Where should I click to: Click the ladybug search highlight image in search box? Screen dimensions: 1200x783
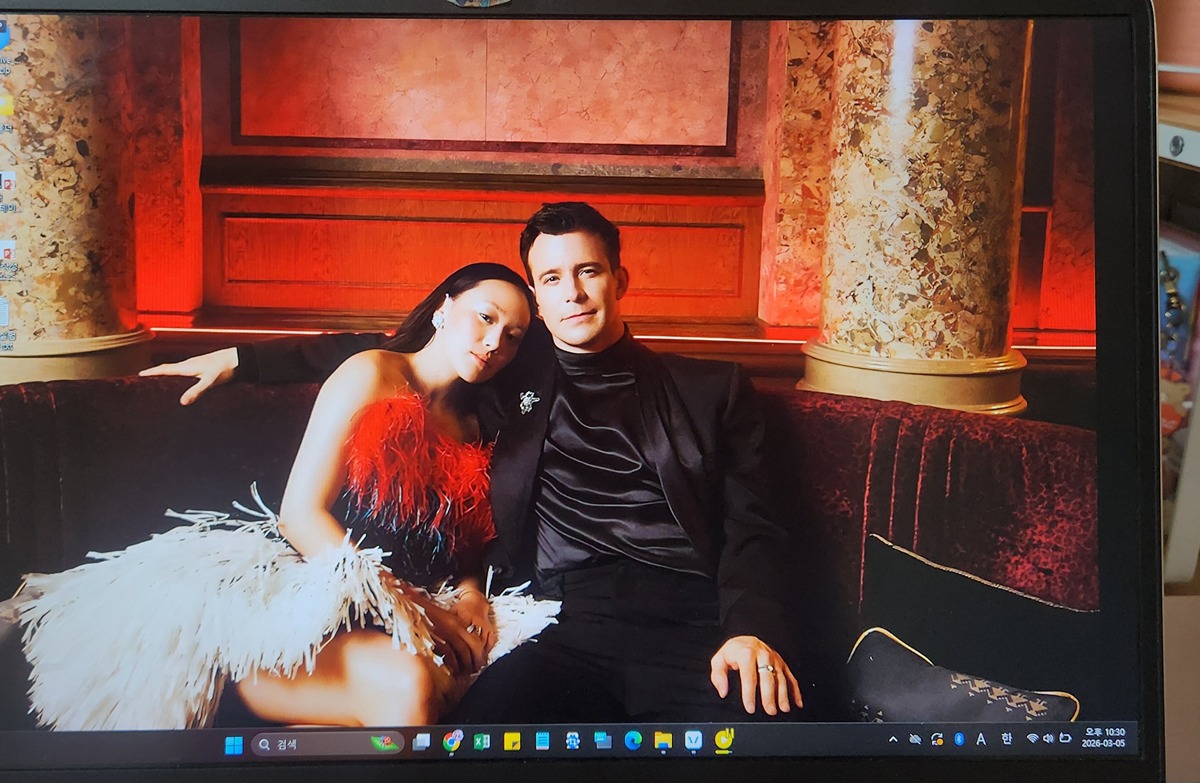click(x=383, y=743)
